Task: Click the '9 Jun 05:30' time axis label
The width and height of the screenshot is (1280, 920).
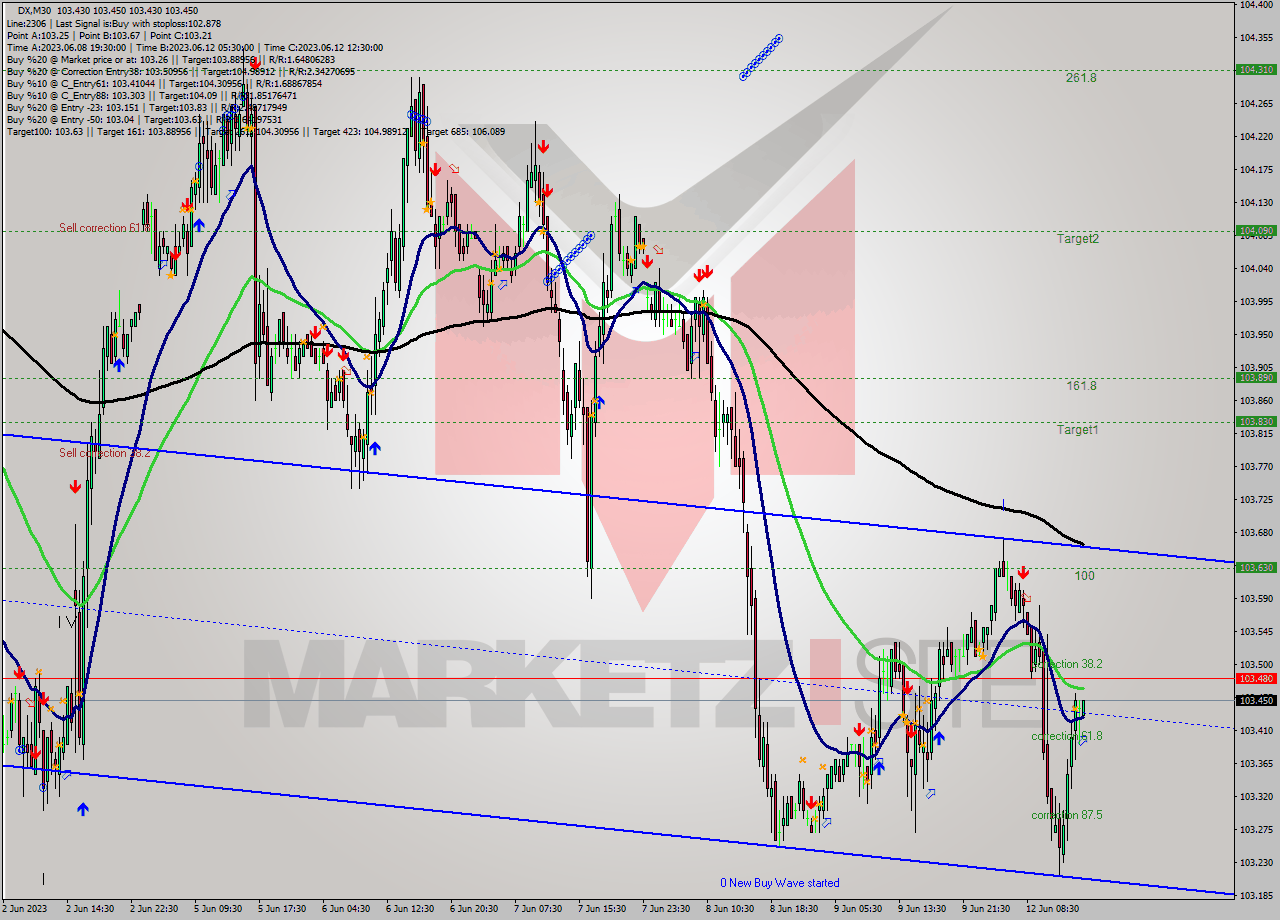Action: click(859, 909)
